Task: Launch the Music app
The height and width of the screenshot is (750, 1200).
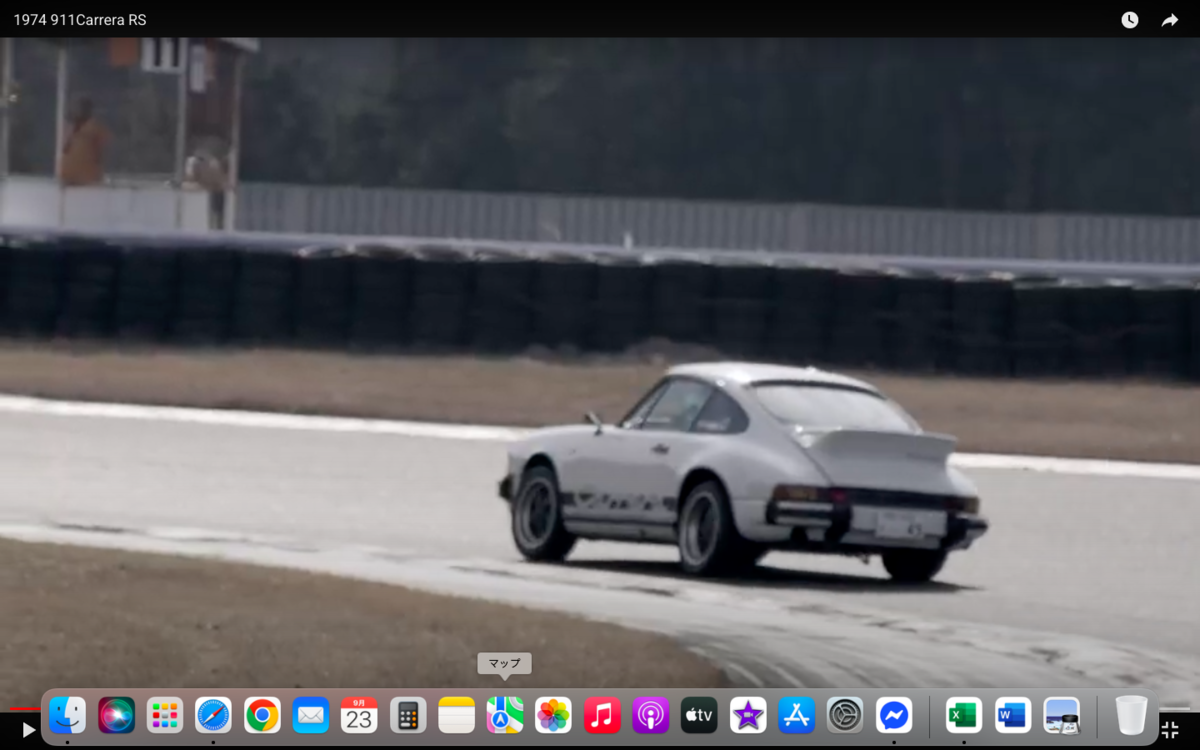Action: (602, 715)
